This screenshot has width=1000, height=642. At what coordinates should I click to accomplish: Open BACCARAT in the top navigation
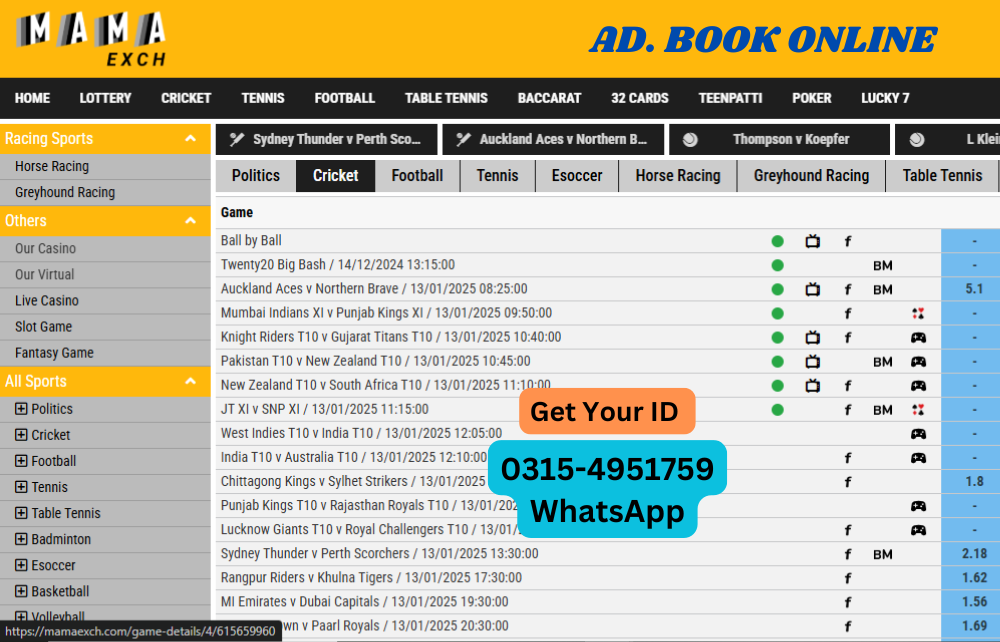pos(549,98)
